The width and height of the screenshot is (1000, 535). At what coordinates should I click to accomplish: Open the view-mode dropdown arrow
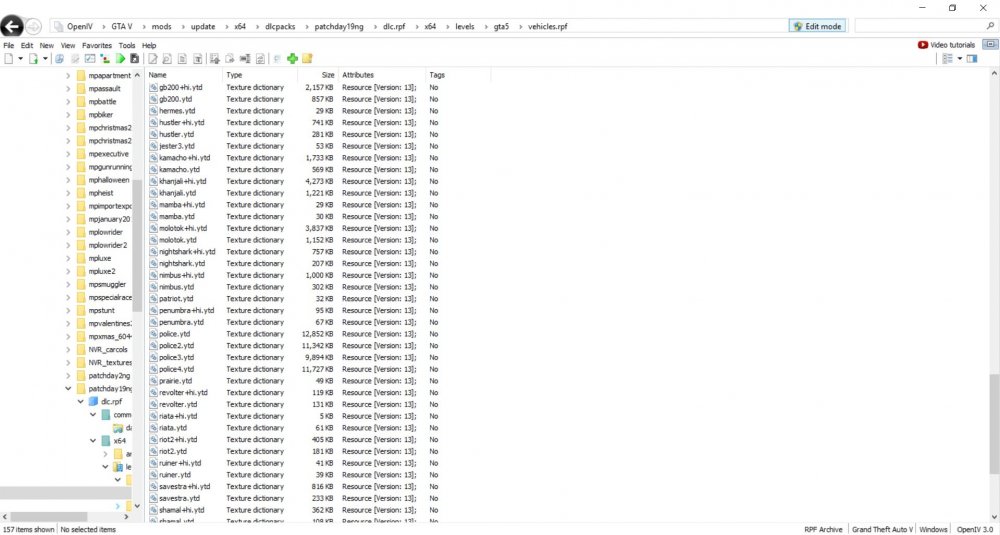click(x=959, y=59)
